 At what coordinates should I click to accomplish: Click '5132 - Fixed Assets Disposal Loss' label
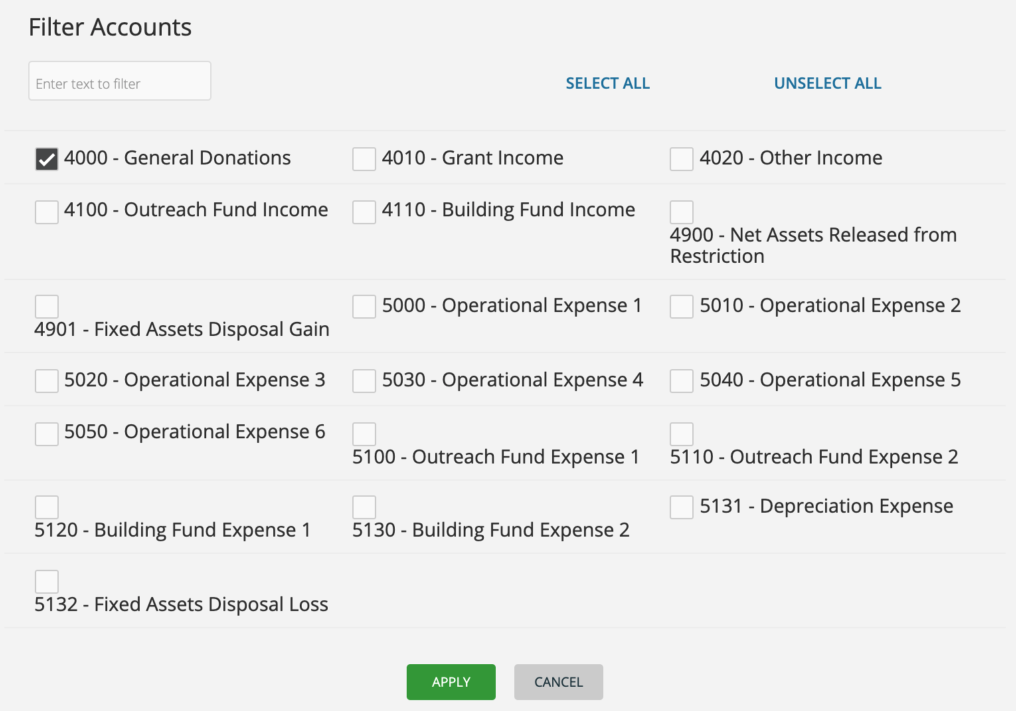coord(181,605)
